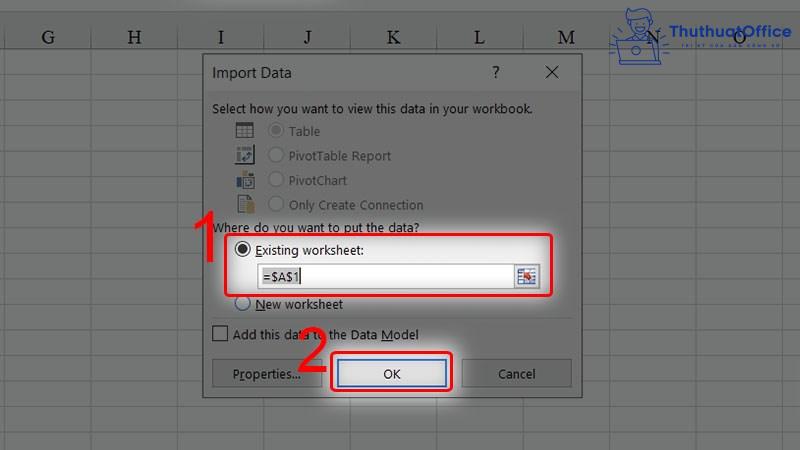Choose the Existing worksheet radio button
Viewport: 800px width, 450px height.
(242, 249)
